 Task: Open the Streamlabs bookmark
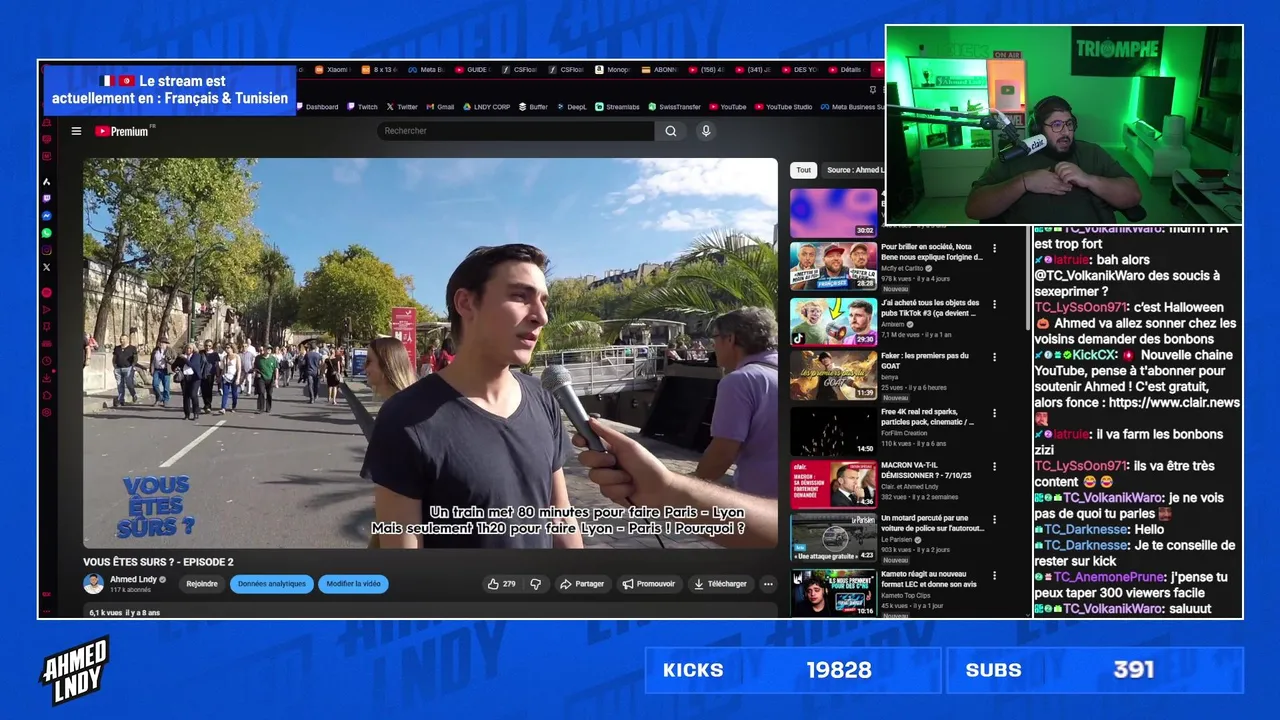pos(617,107)
